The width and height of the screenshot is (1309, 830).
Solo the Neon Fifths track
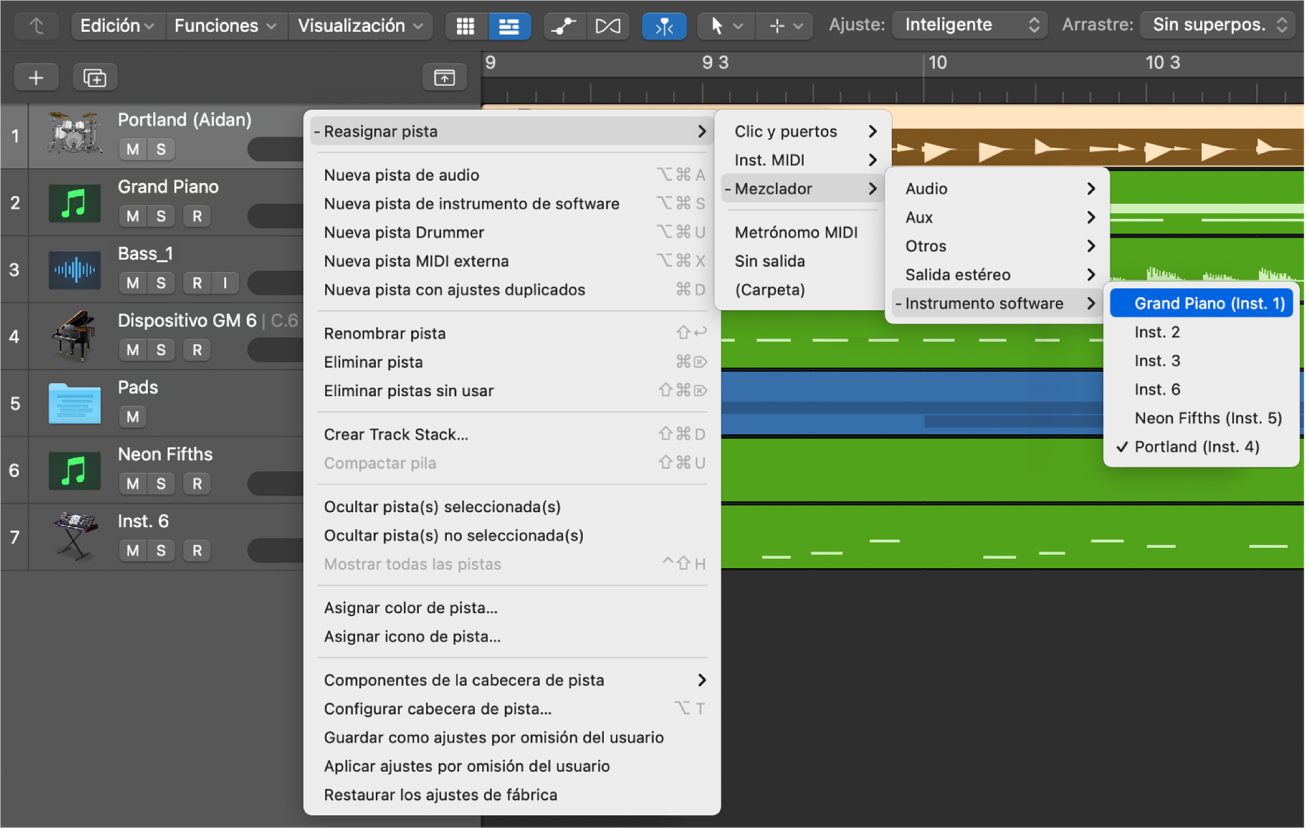[160, 485]
